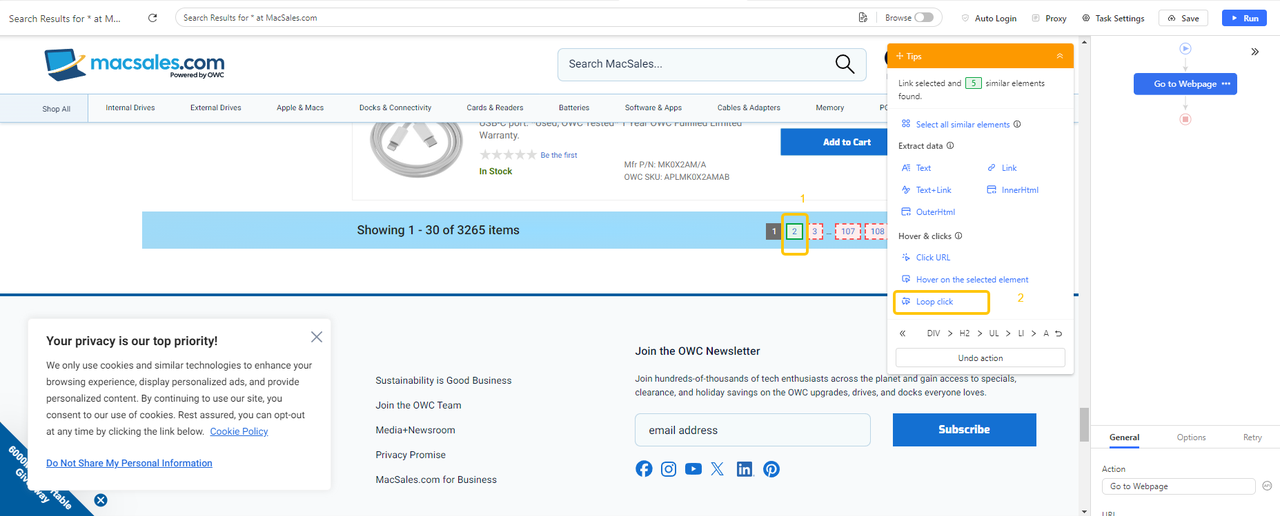Go to pagination page 107

[848, 231]
